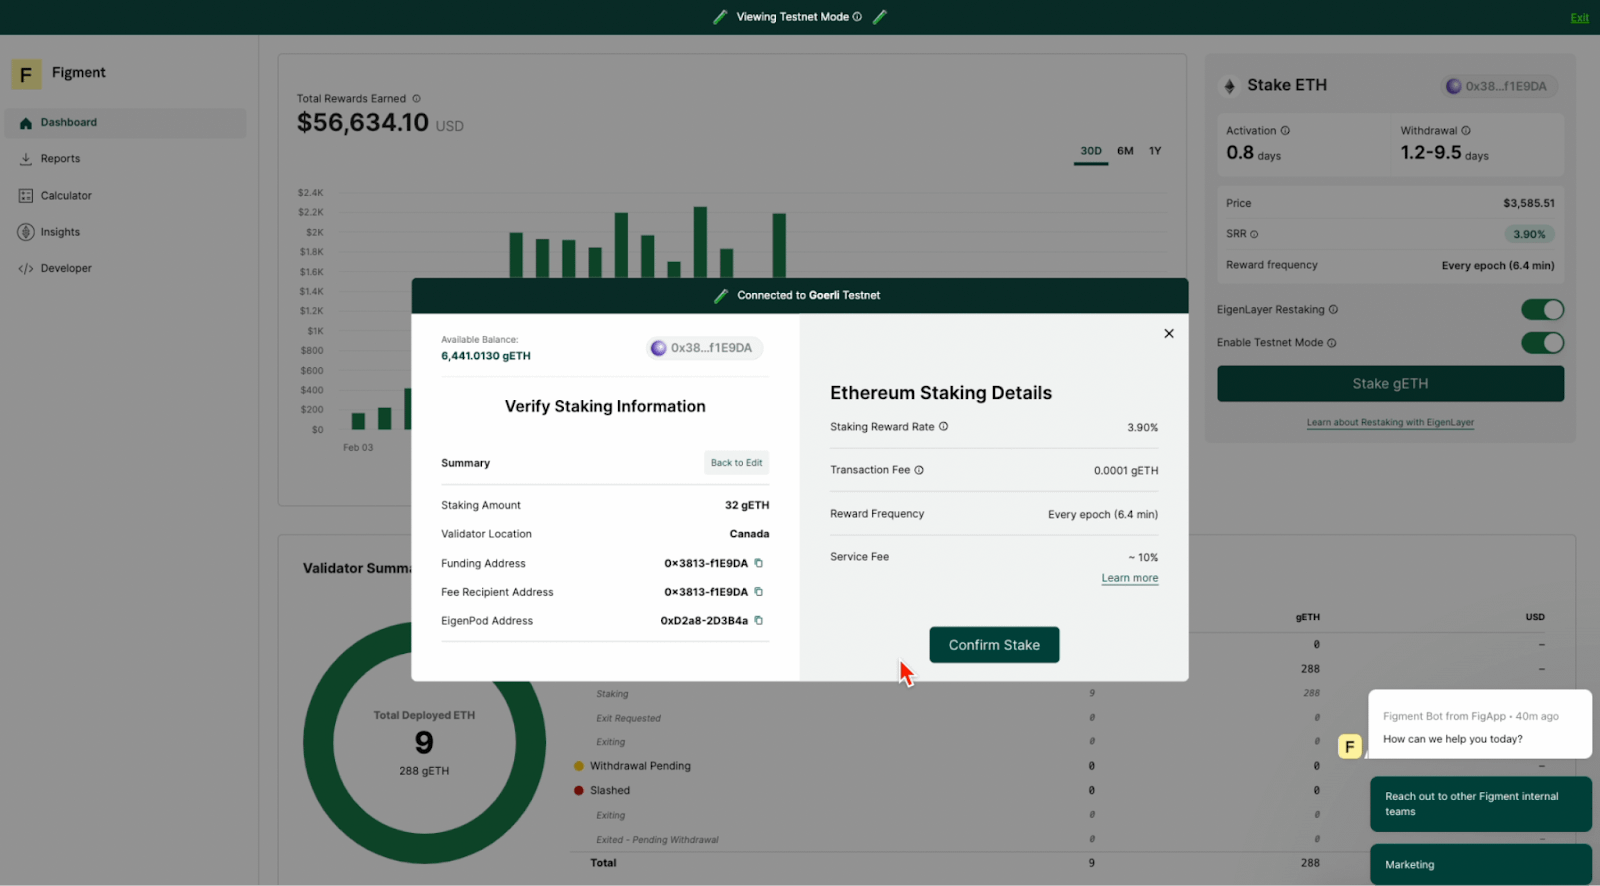This screenshot has width=1600, height=886.
Task: Click Total Rewards Earned info icon
Action: pos(417,99)
